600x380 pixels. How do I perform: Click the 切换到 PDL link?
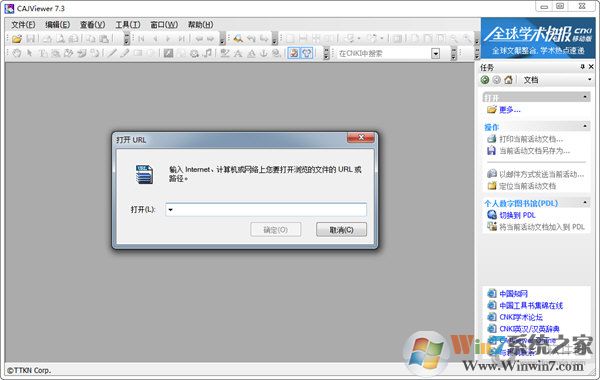517,215
